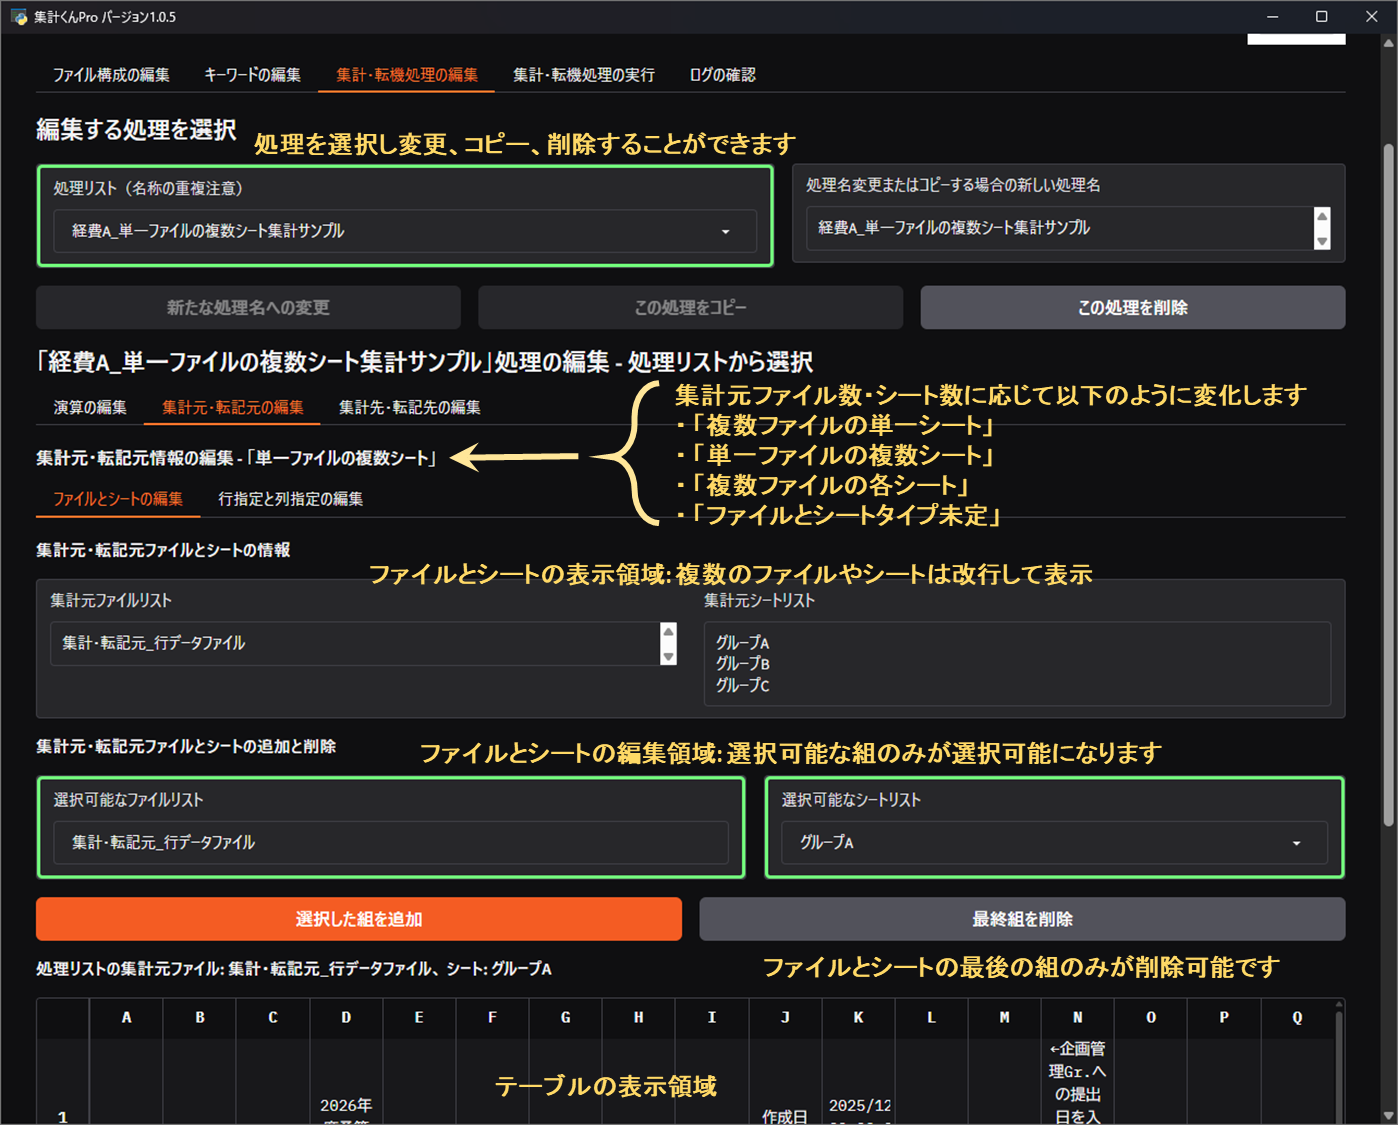
Task: Click the scroll-up arrow of the page scrollbar
Action: pyautogui.click(x=1388, y=43)
